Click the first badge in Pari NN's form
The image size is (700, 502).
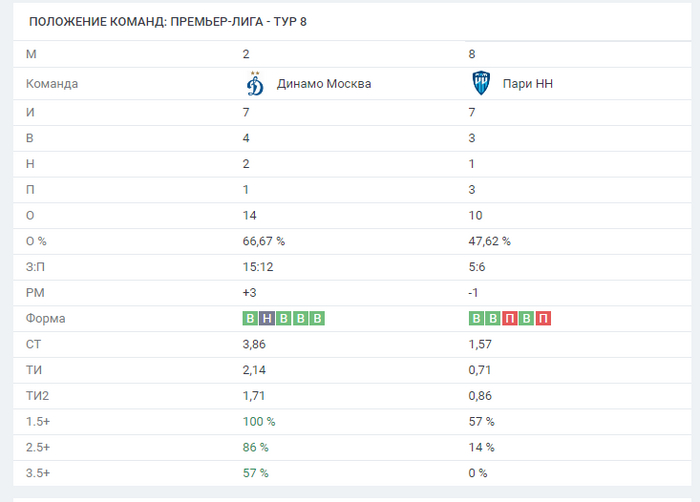point(476,319)
